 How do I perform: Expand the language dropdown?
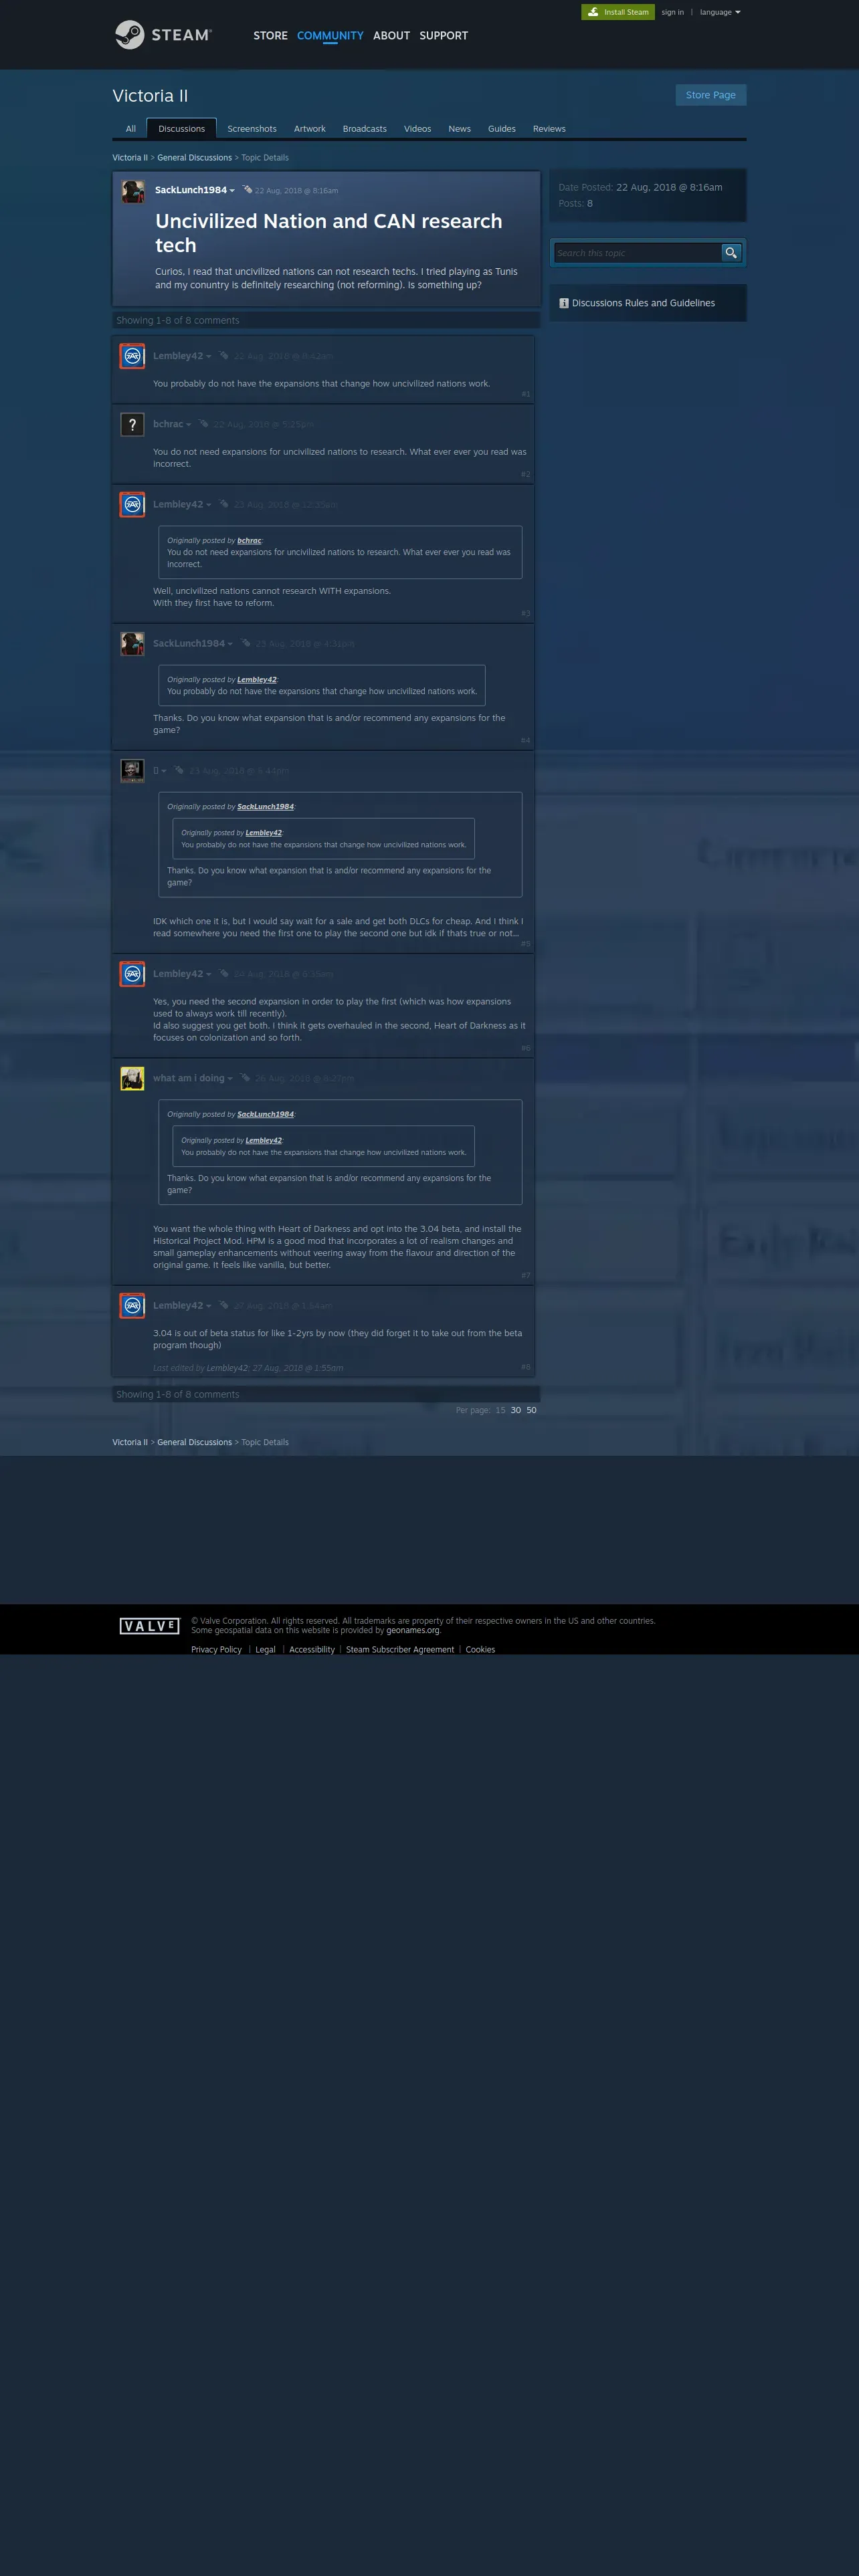click(720, 12)
